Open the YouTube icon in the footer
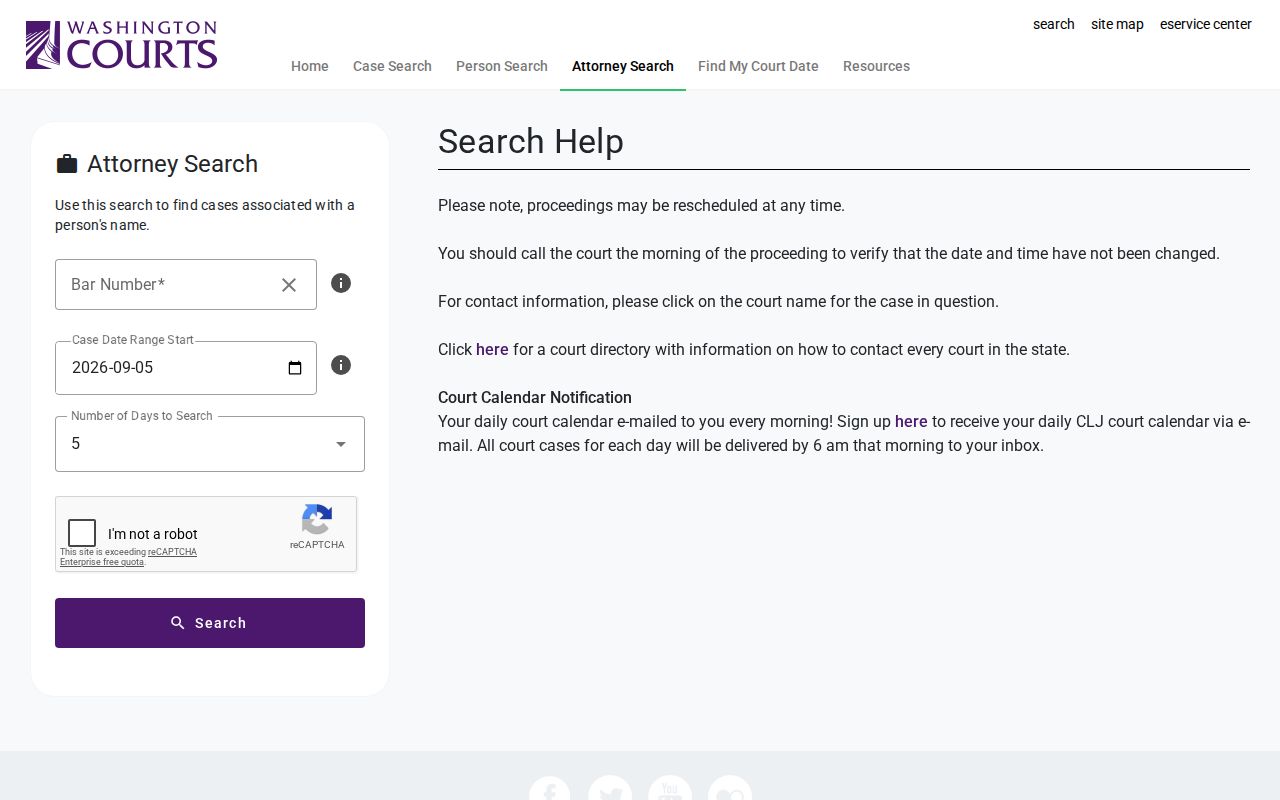Screen dimensions: 1280x800 [x=670, y=788]
